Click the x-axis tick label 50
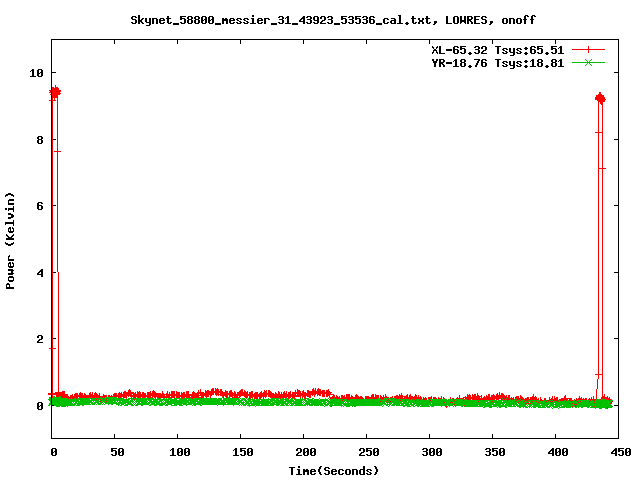This screenshot has height=480, width=640. coord(117,452)
